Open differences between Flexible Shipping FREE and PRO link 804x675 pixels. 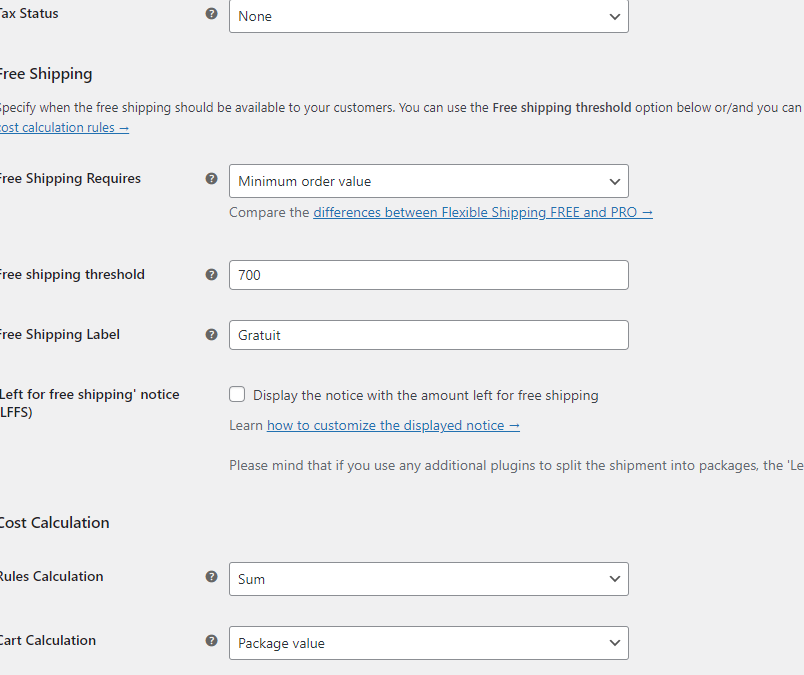482,212
